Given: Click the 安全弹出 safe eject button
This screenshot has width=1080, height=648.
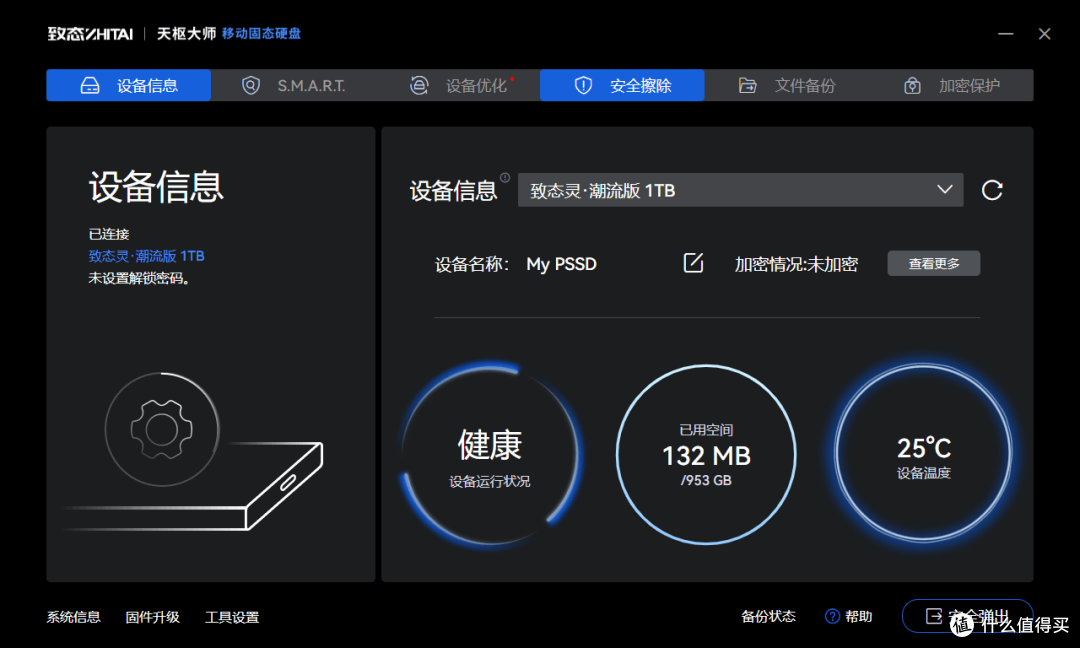Looking at the screenshot, I should [967, 616].
